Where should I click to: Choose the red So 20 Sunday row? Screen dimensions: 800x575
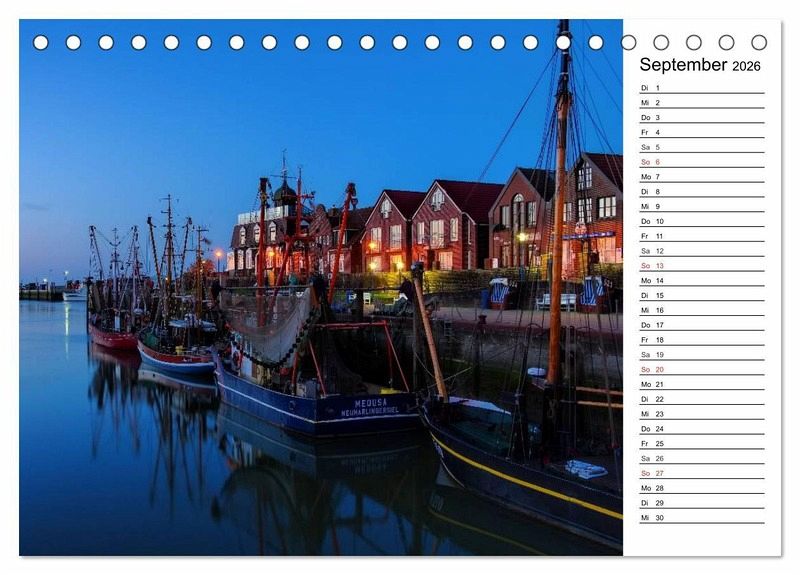click(701, 369)
